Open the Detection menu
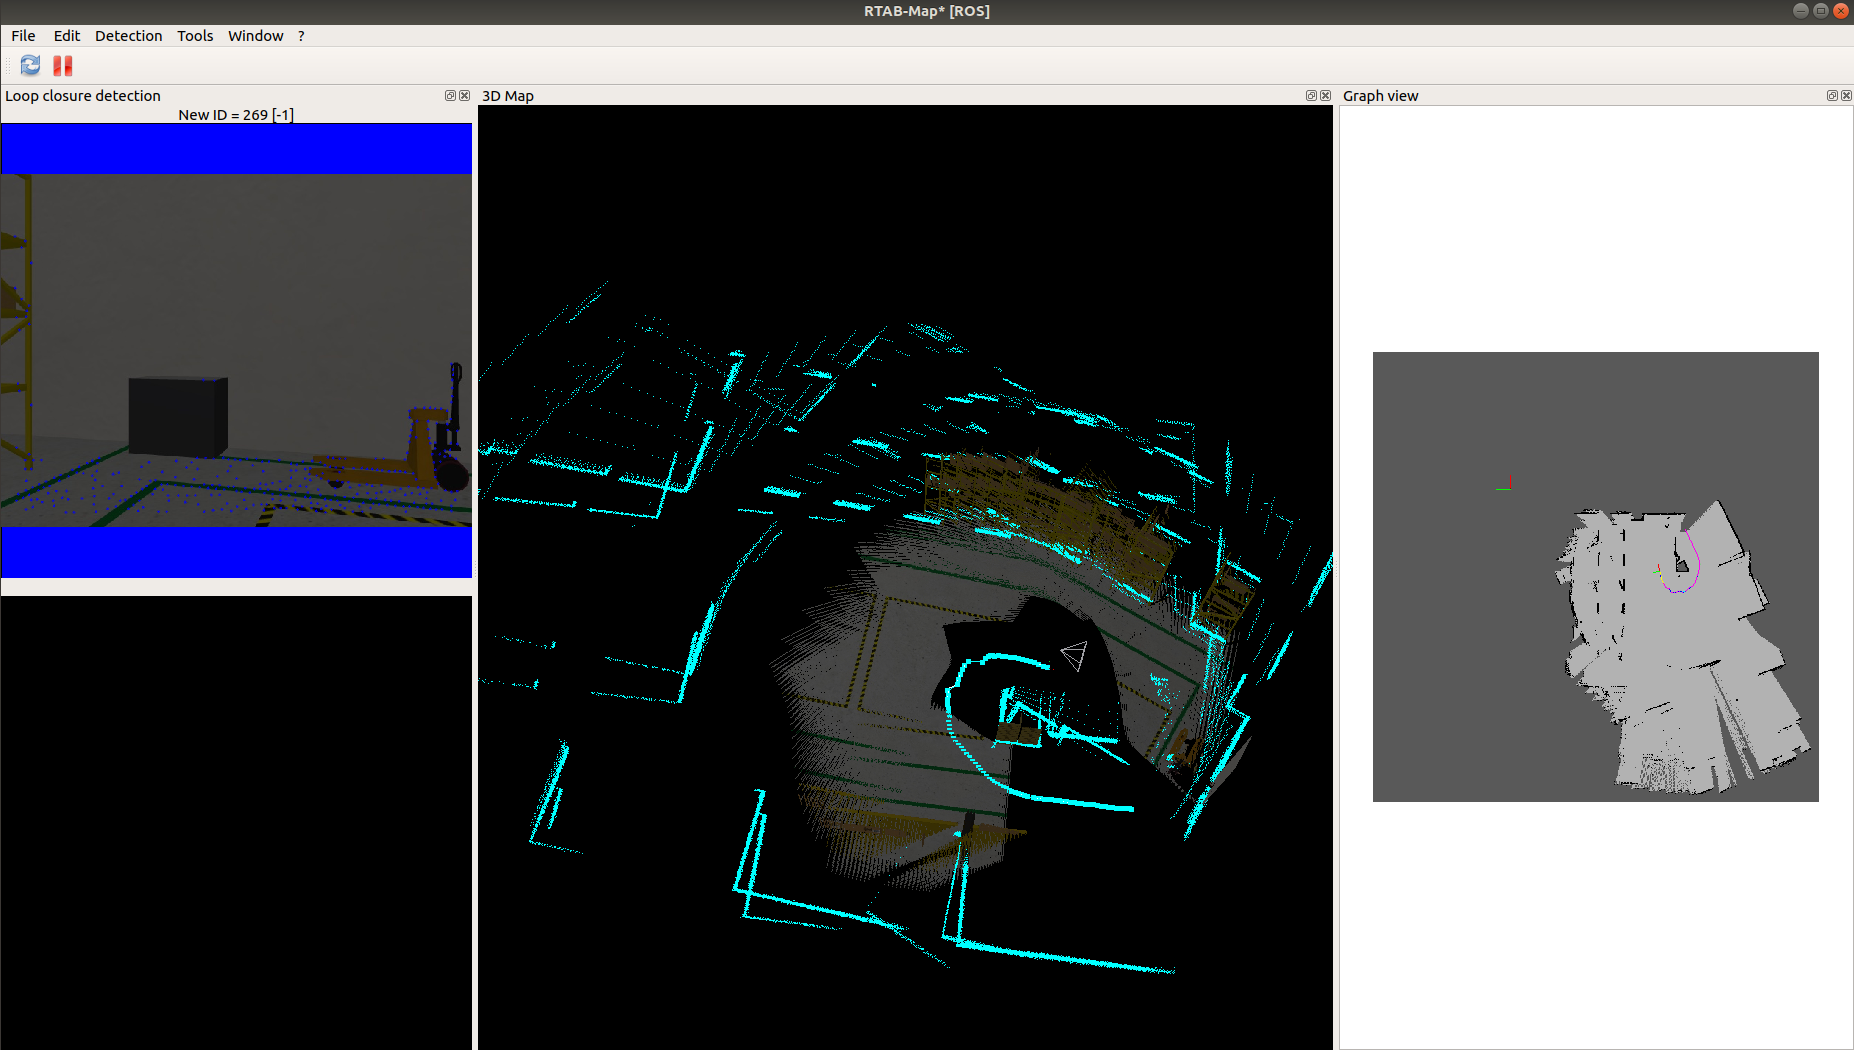Screen dimensions: 1854x1050 [x=128, y=35]
